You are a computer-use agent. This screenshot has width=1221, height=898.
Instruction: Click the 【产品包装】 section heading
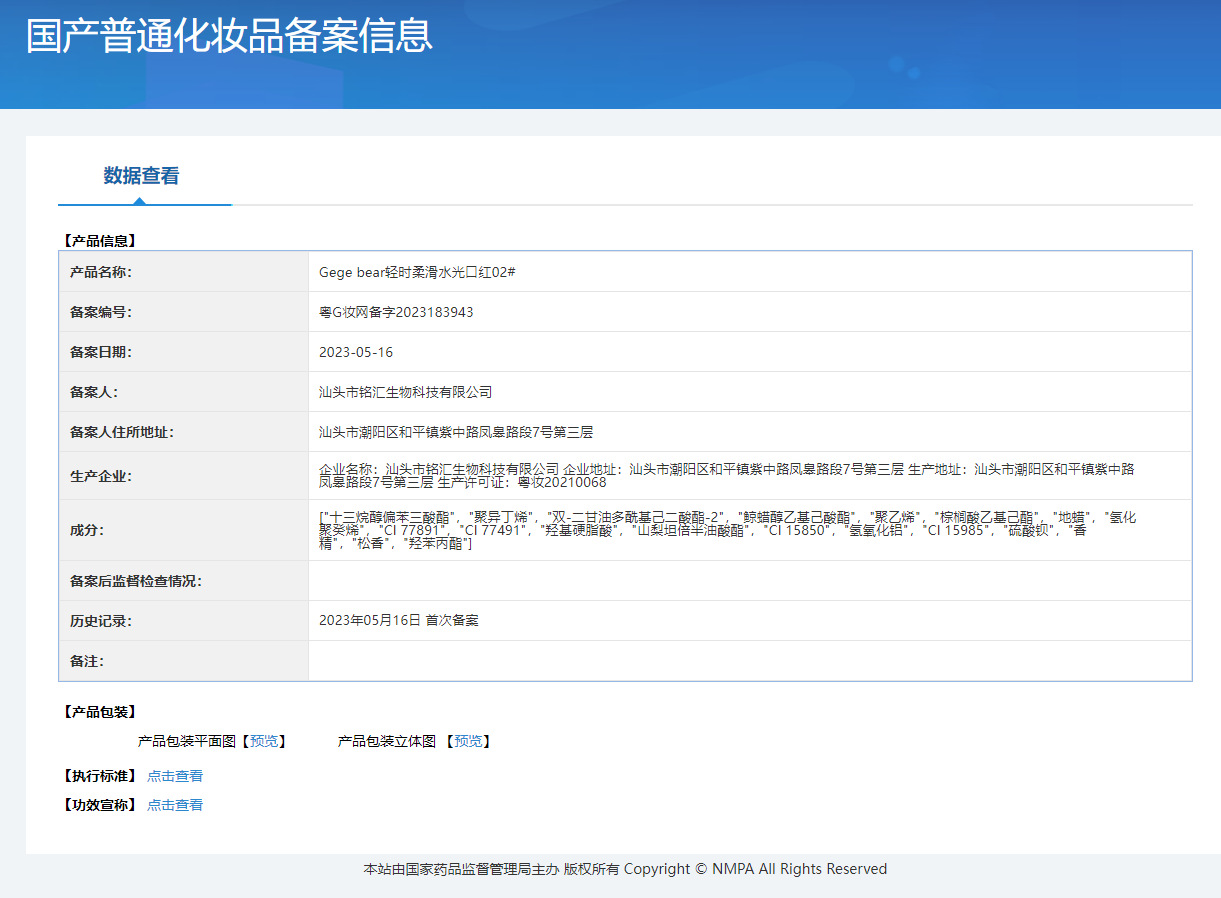[98, 712]
